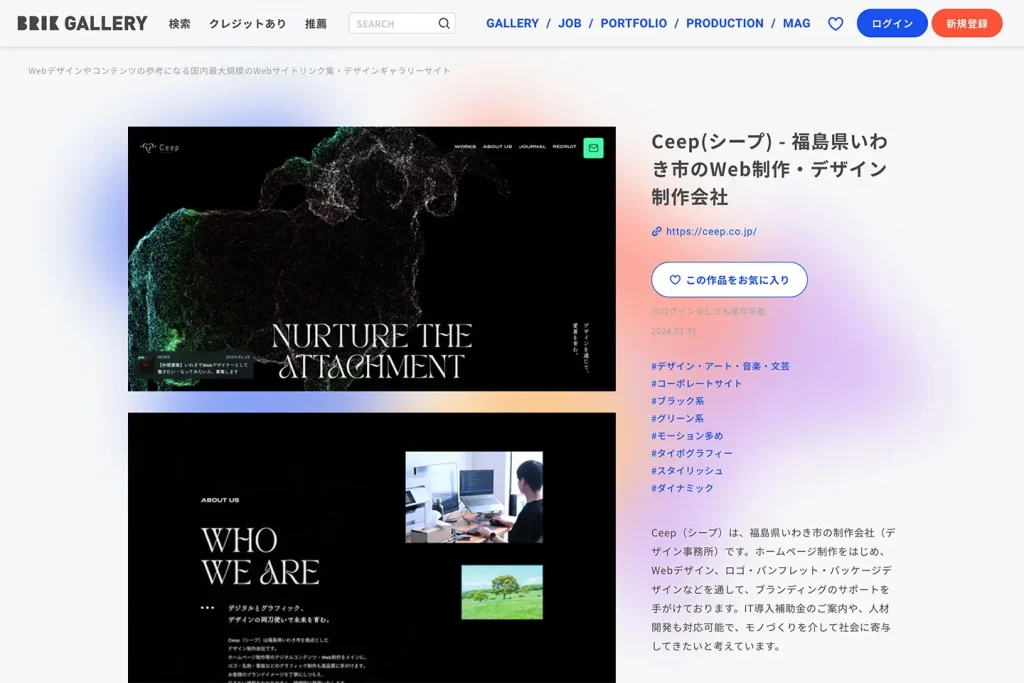
Task: Open the #タイポグラフィー tag
Action: coord(692,453)
